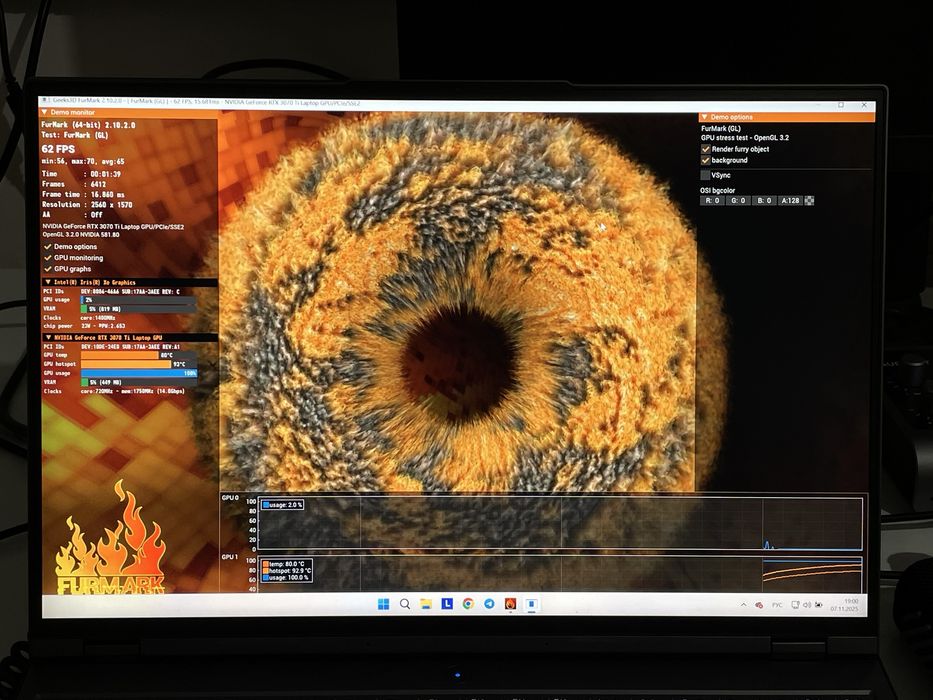Viewport: 933px width, 700px height.
Task: Click the Resolution 2560 x 1570 row
Action: click(87, 205)
